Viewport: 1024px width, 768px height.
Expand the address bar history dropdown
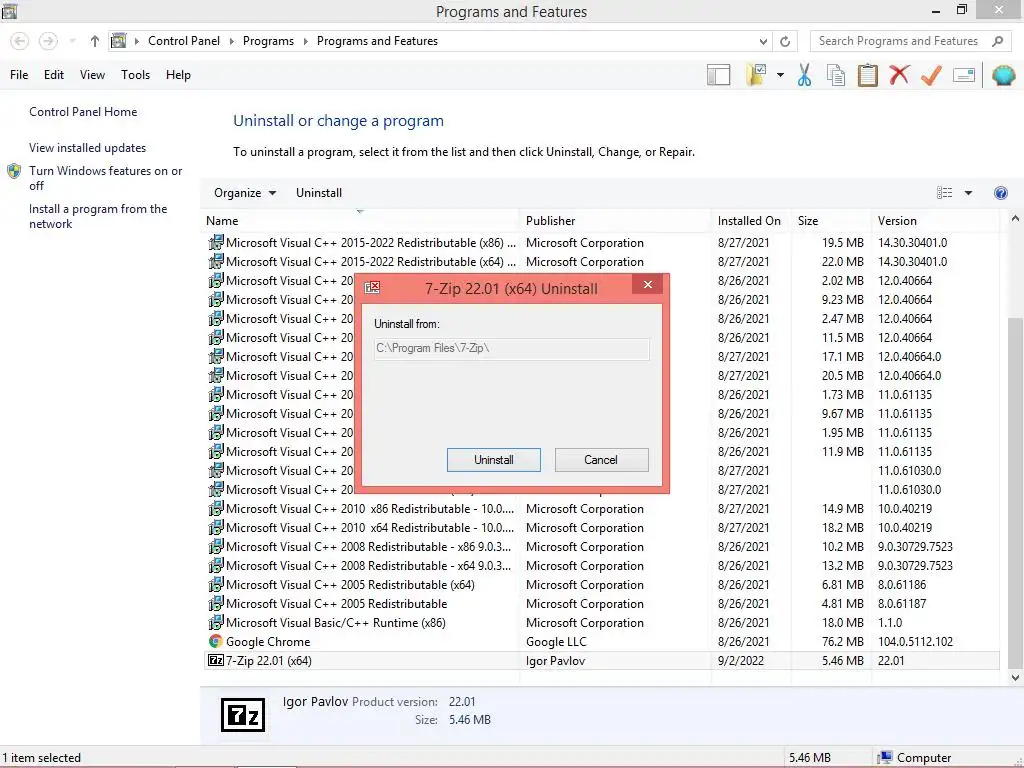coord(763,41)
